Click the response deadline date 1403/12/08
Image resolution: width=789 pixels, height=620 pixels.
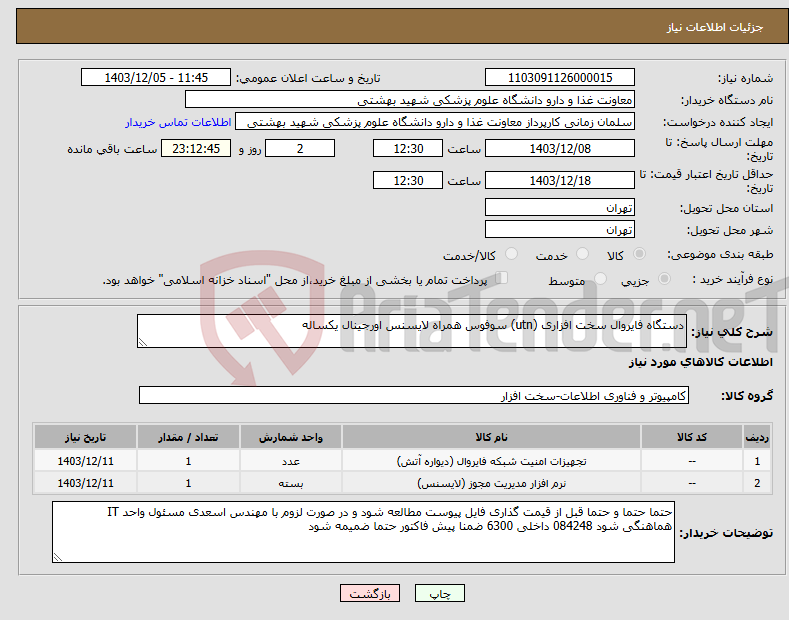(560, 148)
